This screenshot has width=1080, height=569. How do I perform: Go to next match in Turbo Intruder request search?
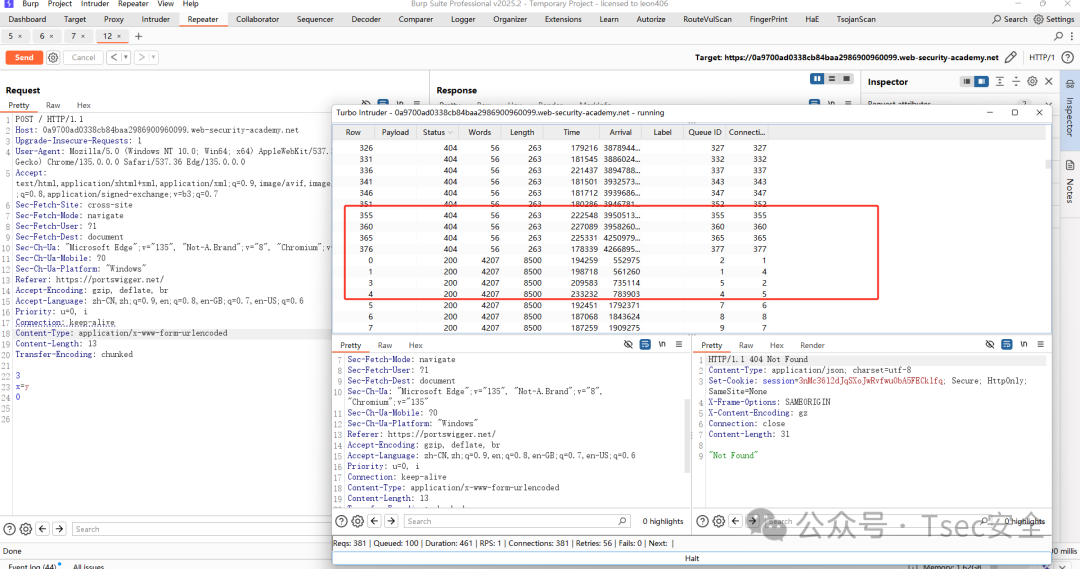pyautogui.click(x=391, y=521)
